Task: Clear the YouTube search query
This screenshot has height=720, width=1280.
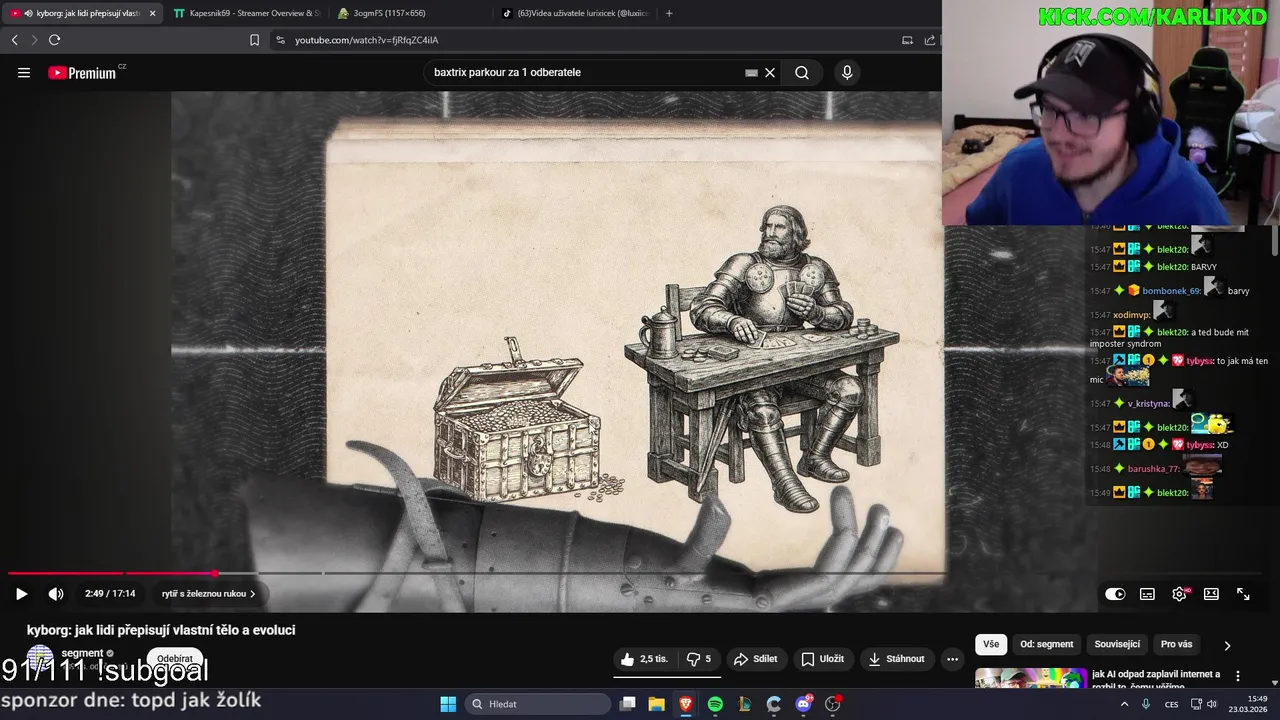Action: click(770, 73)
